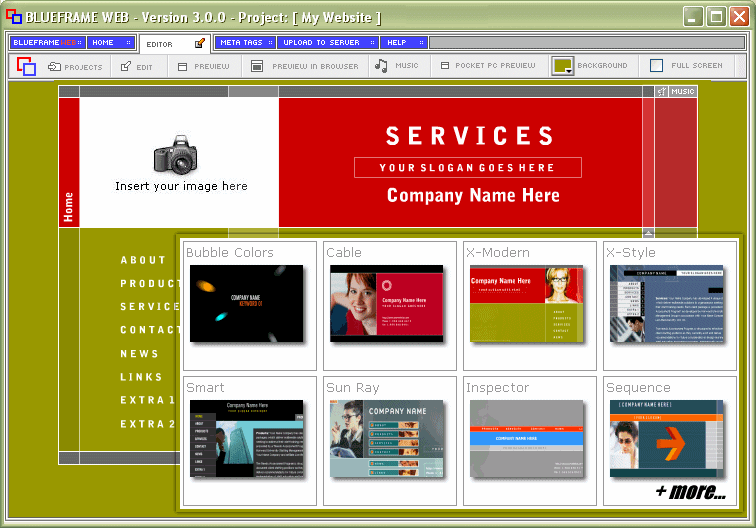Click the '+ more...' templates link
The image size is (756, 528).
click(x=690, y=491)
